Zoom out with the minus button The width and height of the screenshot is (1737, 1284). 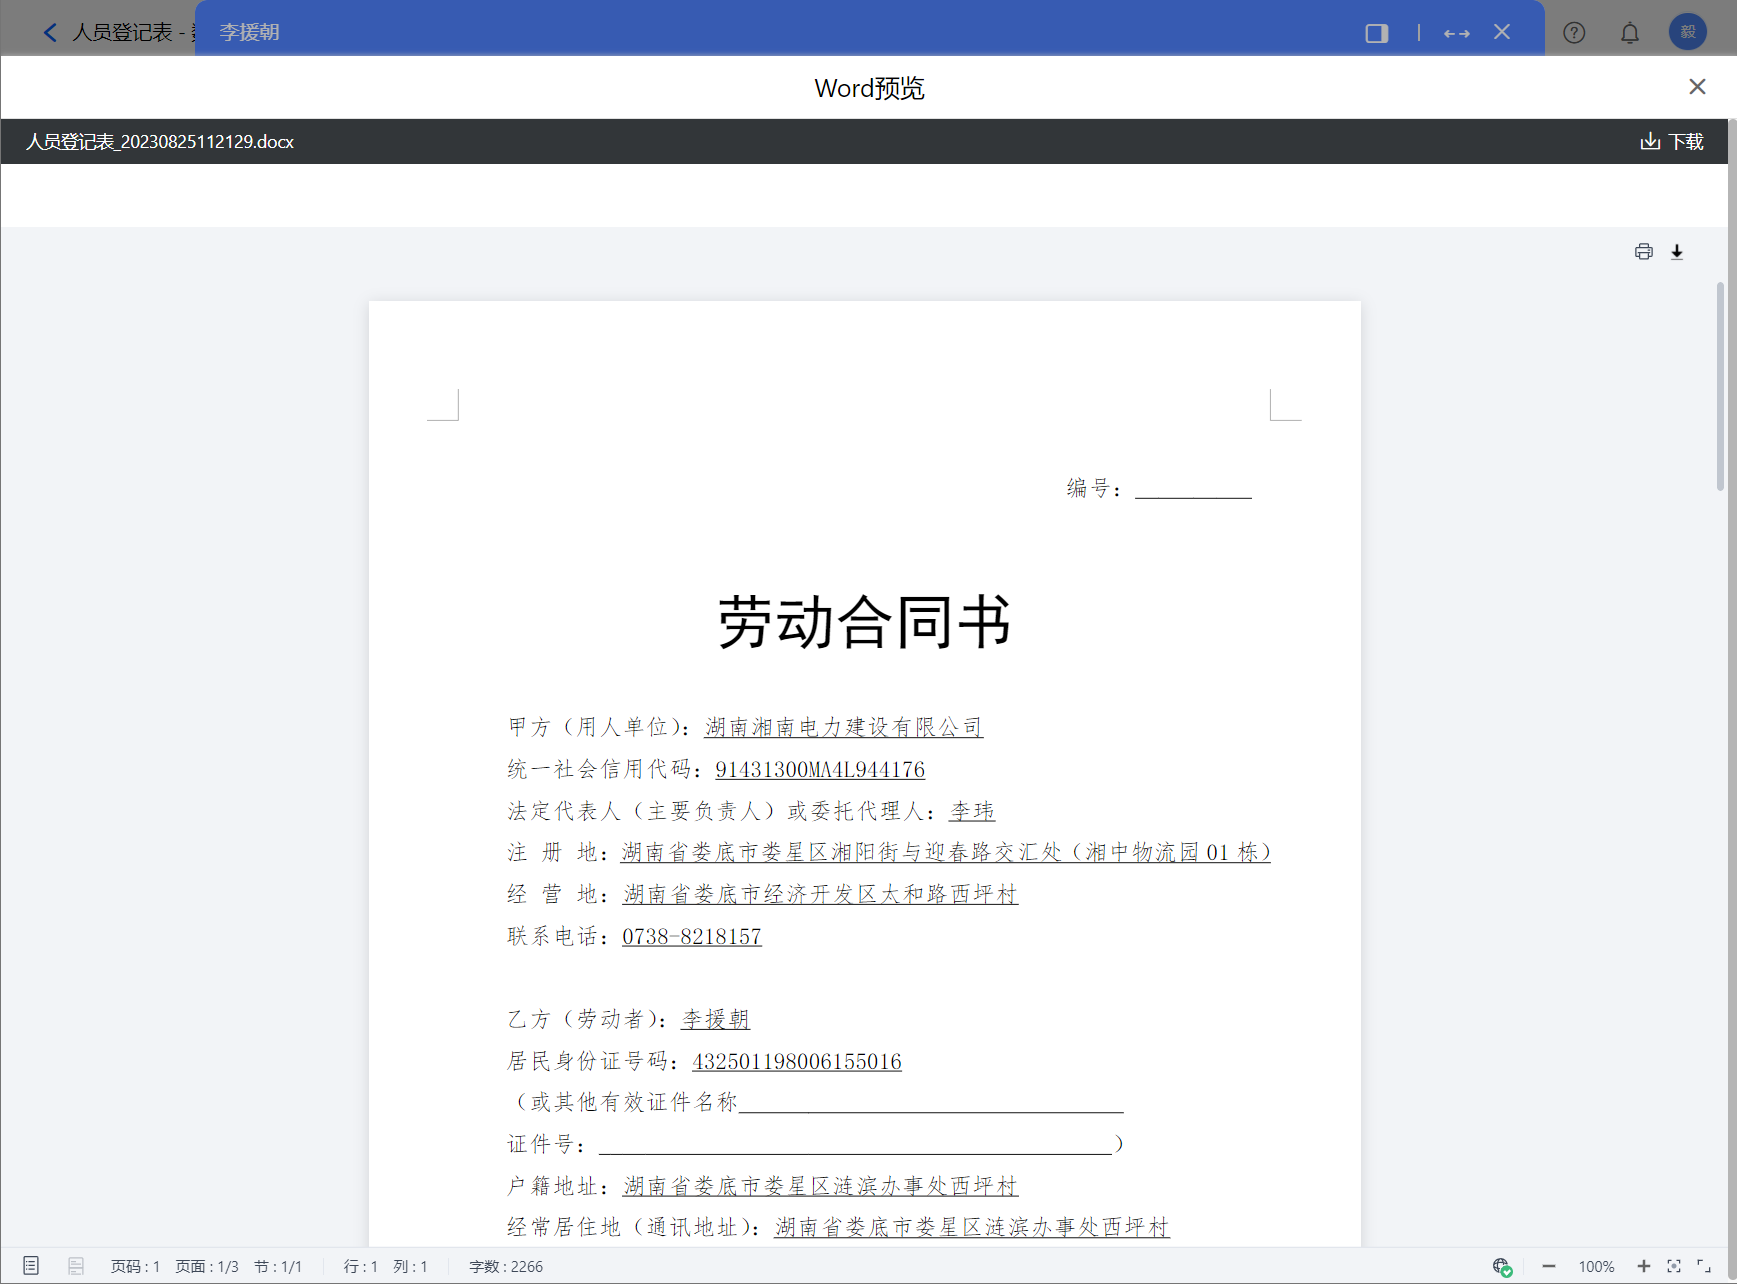point(1548,1266)
